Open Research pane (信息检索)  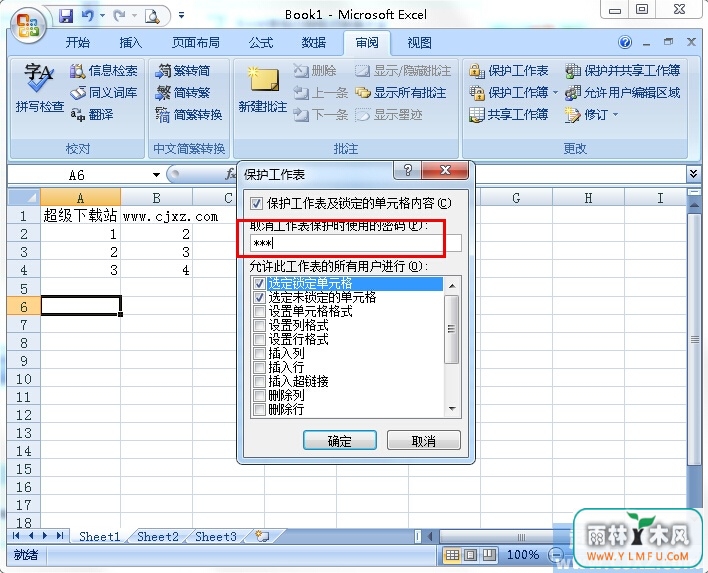104,70
